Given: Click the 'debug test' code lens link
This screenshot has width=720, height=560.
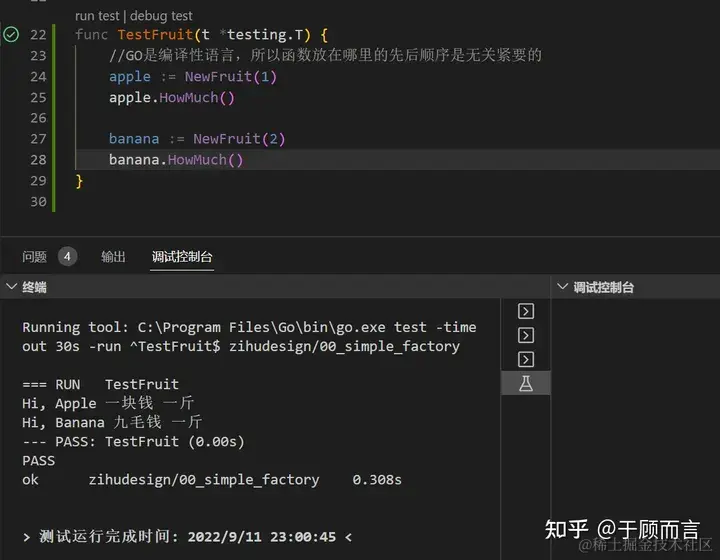Looking at the screenshot, I should click(161, 16).
